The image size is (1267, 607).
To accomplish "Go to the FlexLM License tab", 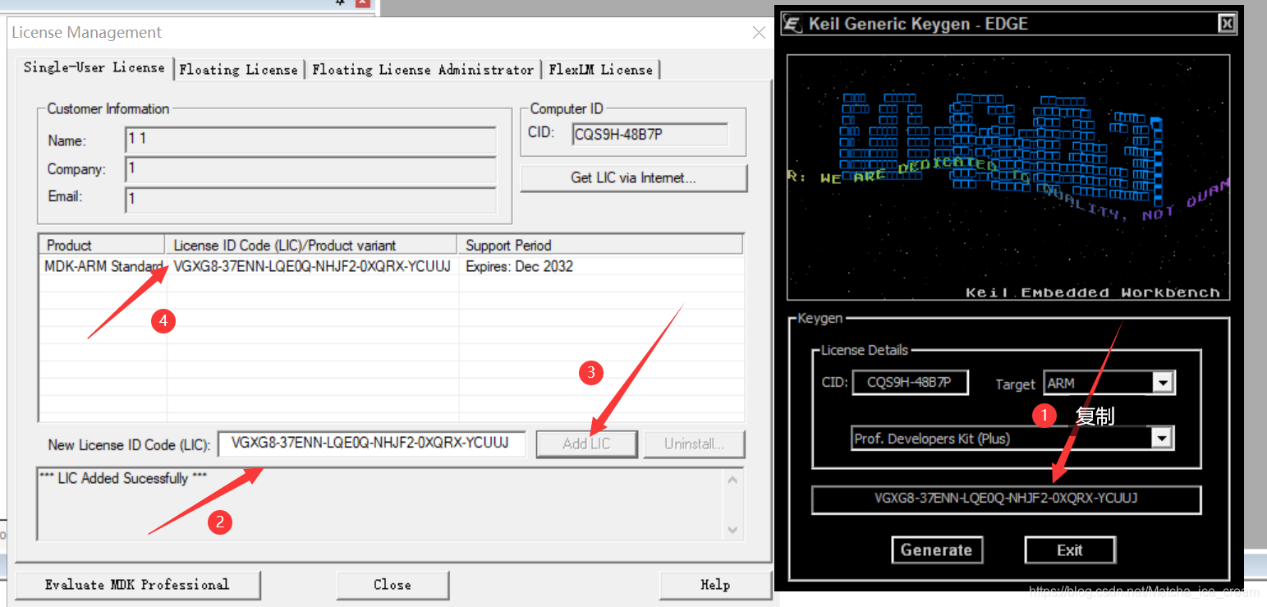I will pyautogui.click(x=600, y=70).
